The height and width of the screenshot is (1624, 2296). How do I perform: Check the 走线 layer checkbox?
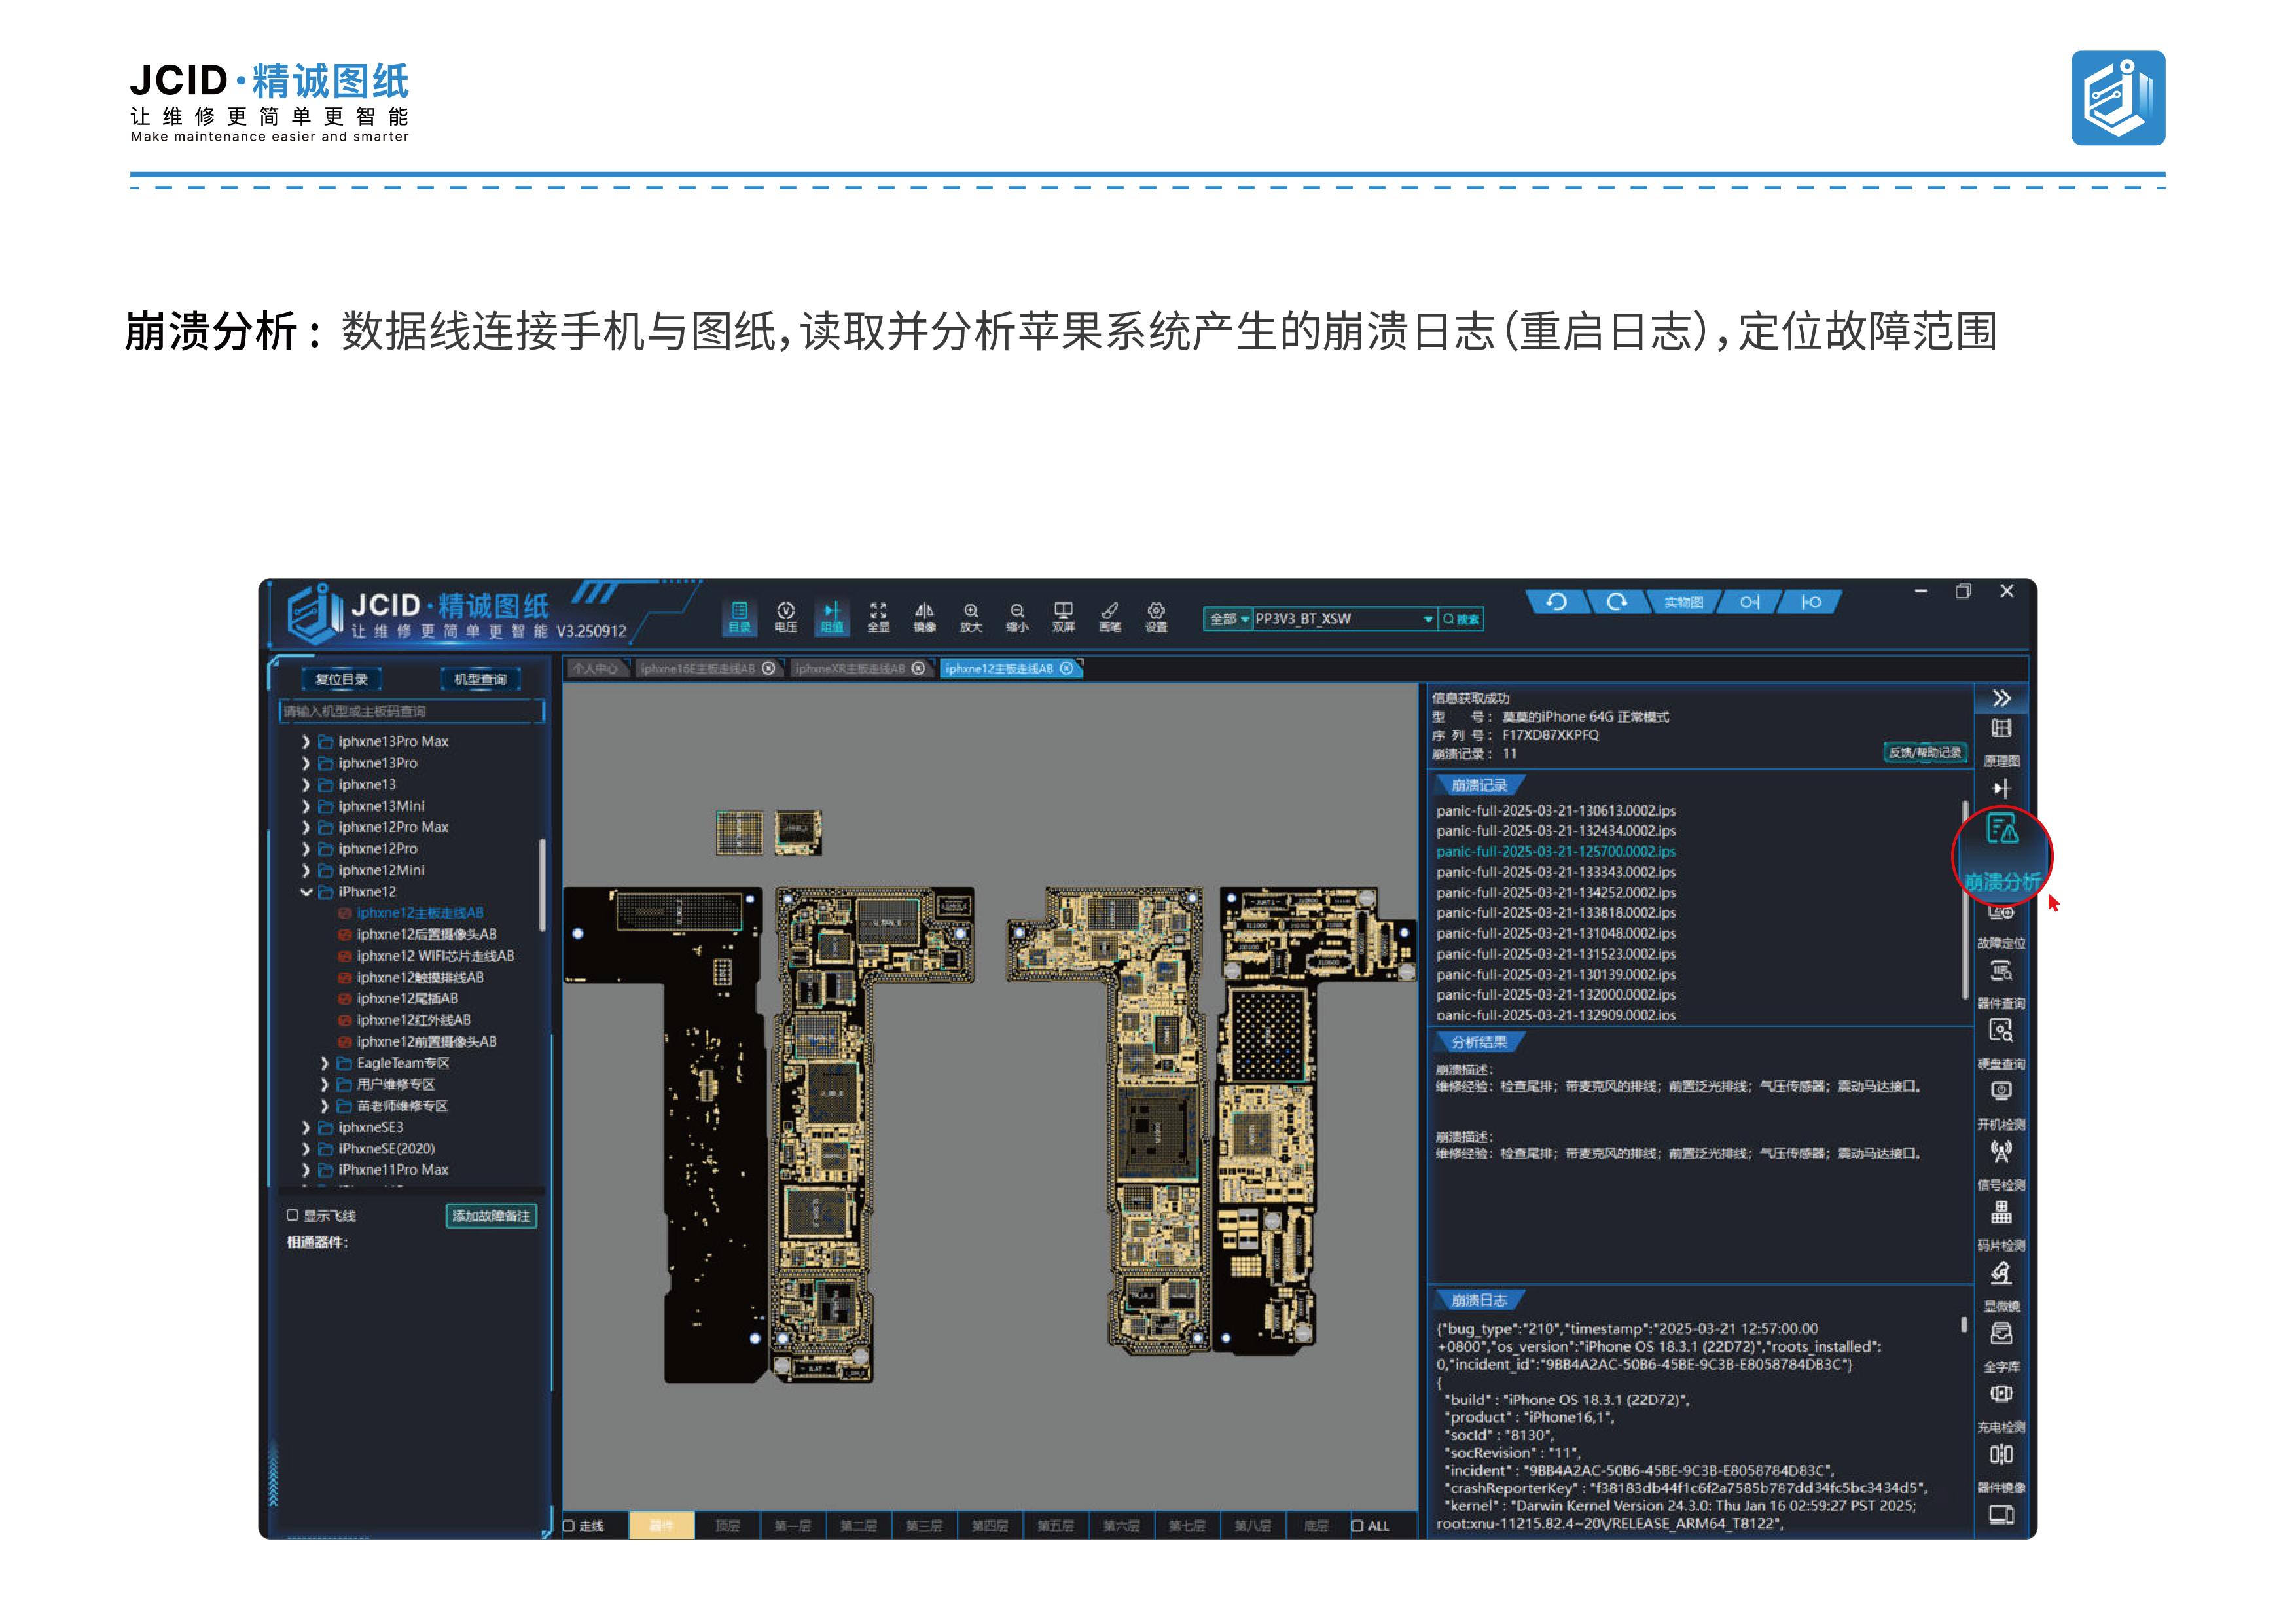568,1525
